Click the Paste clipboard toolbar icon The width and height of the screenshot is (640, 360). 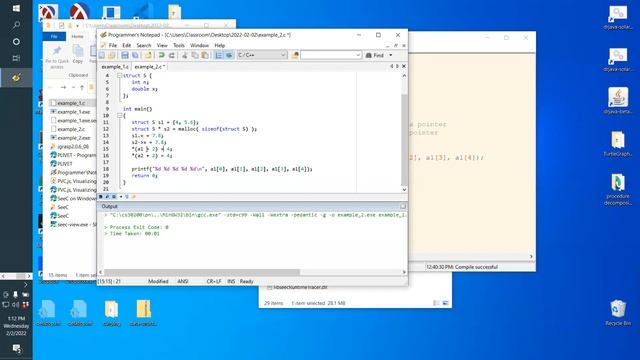pyautogui.click(x=205, y=55)
